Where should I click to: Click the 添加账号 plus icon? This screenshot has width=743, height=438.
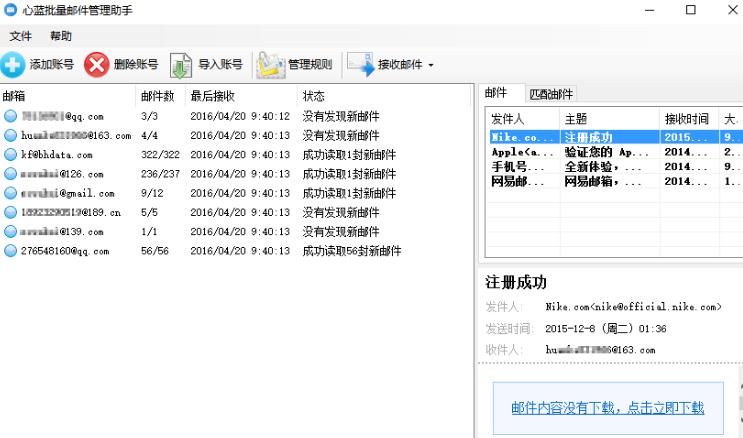[13, 65]
